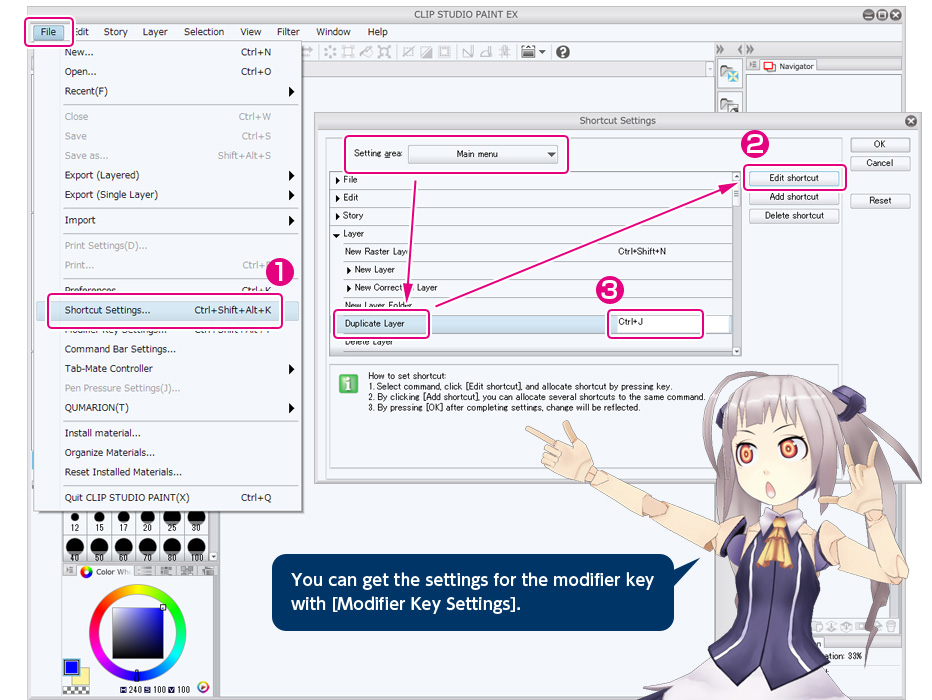Expand the Story category in shortcut list

pyautogui.click(x=338, y=216)
